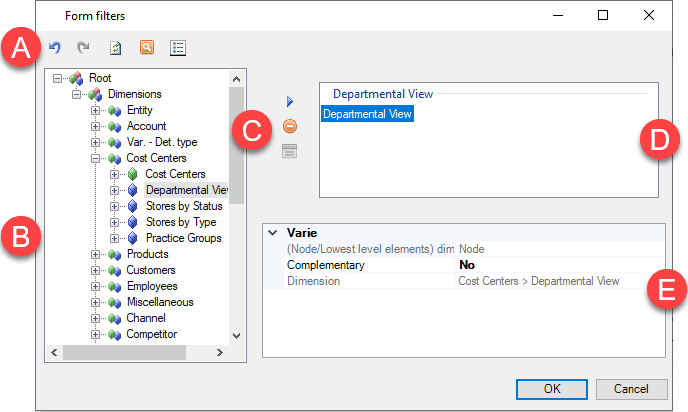
Task: Click the Complementary property value No
Action: (x=467, y=265)
